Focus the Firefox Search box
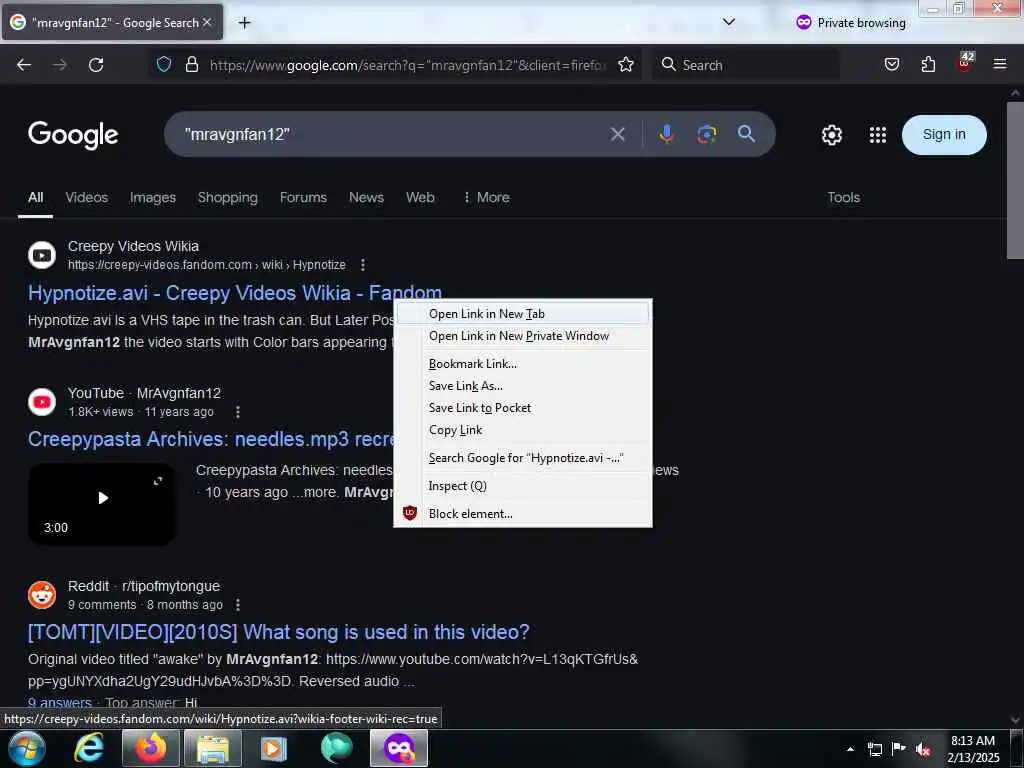This screenshot has width=1024, height=768. (746, 65)
